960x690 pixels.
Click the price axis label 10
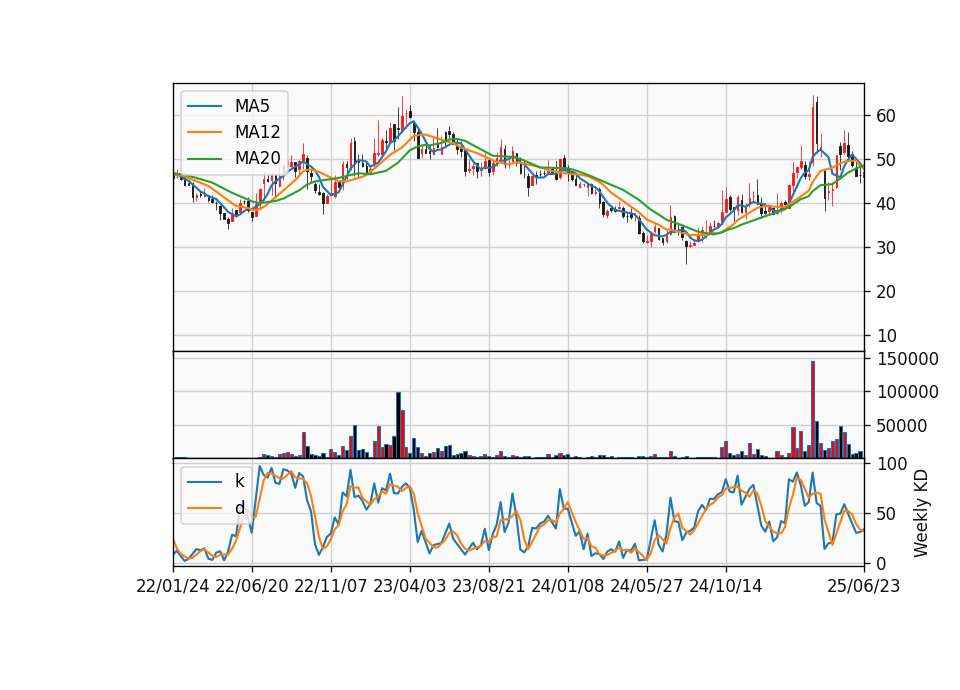point(886,336)
